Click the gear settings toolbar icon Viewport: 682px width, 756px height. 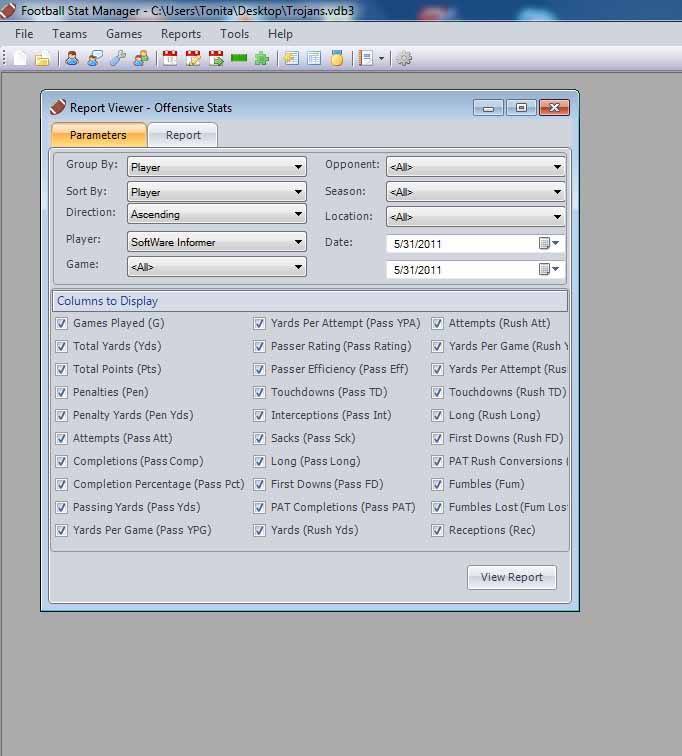click(x=404, y=58)
